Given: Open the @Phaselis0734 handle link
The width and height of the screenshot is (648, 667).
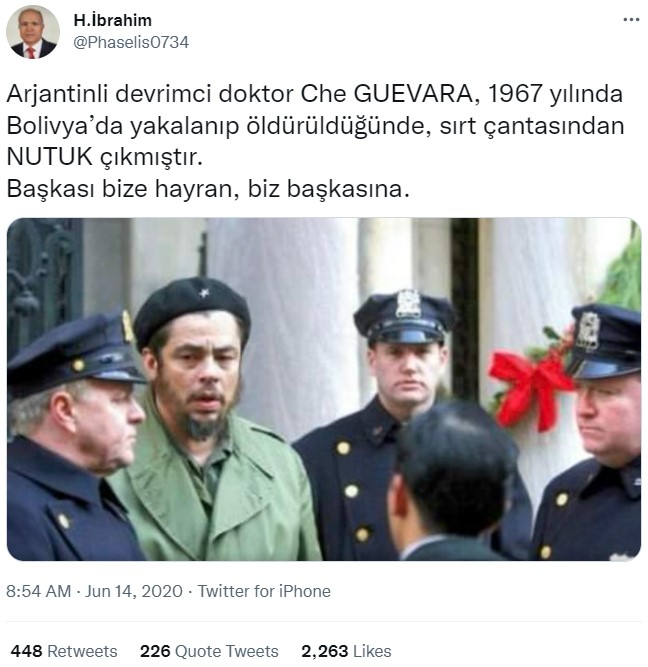Looking at the screenshot, I should click(131, 43).
